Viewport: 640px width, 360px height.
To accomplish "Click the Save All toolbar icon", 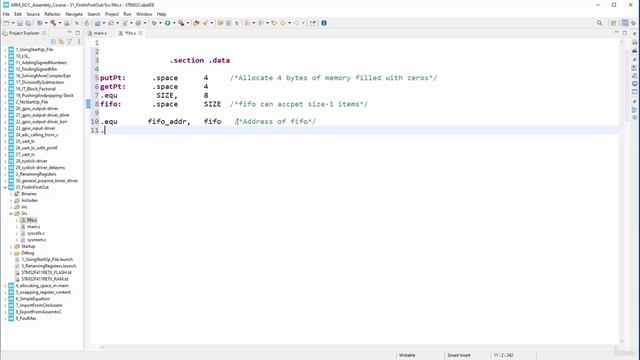I will coord(28,23).
